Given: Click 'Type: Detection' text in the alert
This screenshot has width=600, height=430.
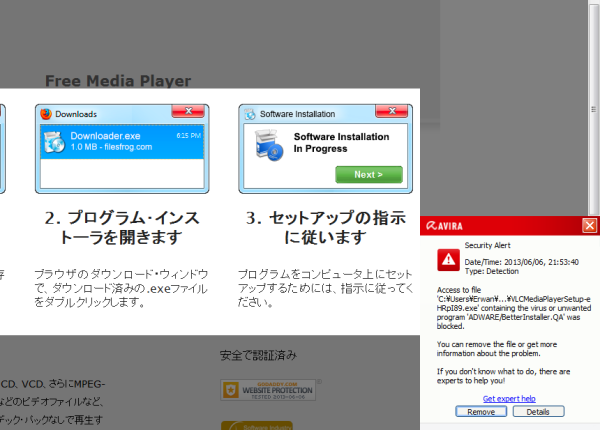Looking at the screenshot, I should pos(492,271).
